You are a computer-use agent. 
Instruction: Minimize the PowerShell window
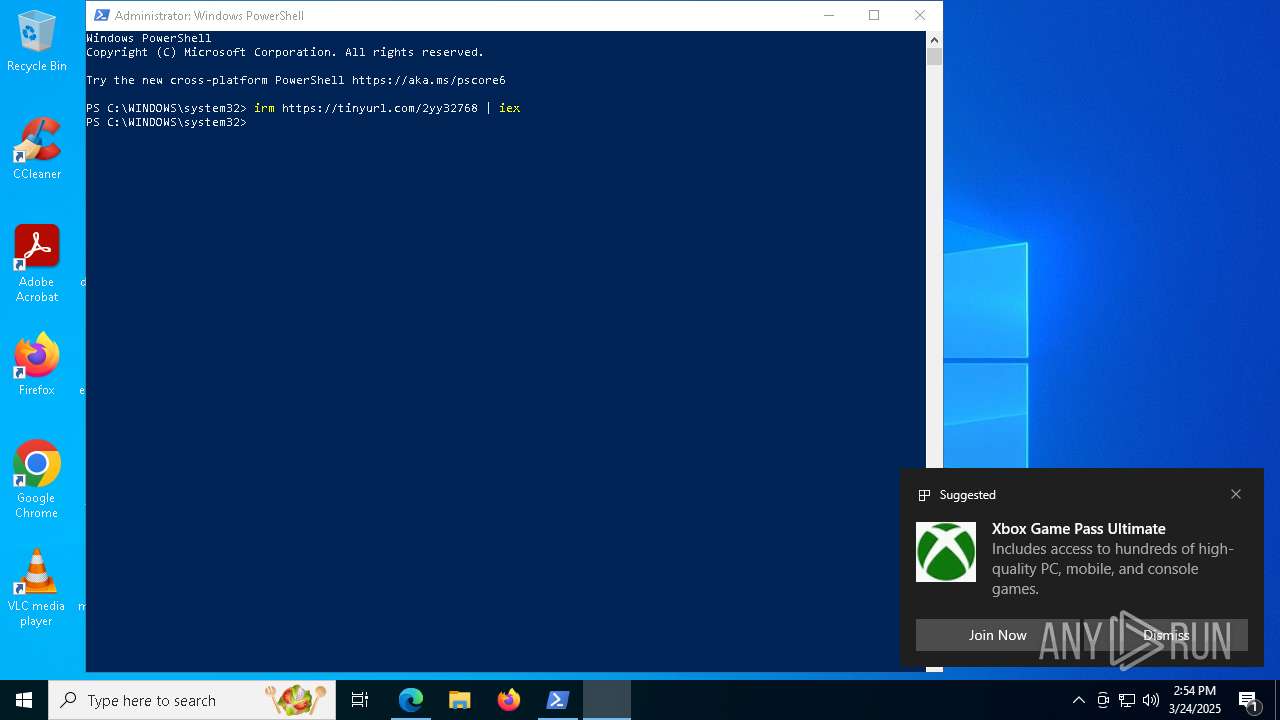[x=828, y=15]
